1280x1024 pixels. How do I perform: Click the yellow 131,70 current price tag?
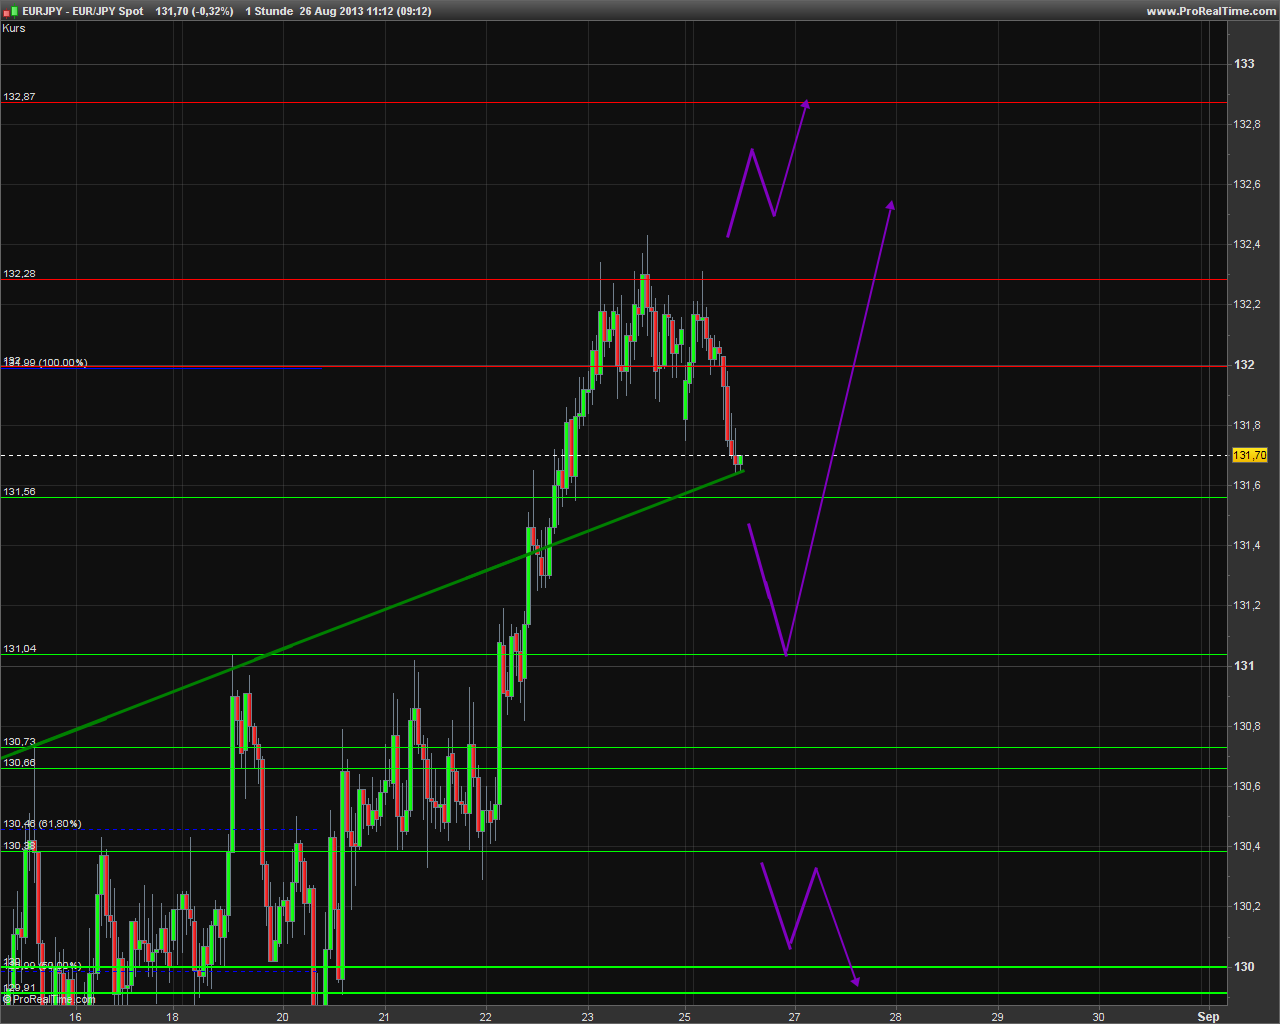pyautogui.click(x=1250, y=455)
